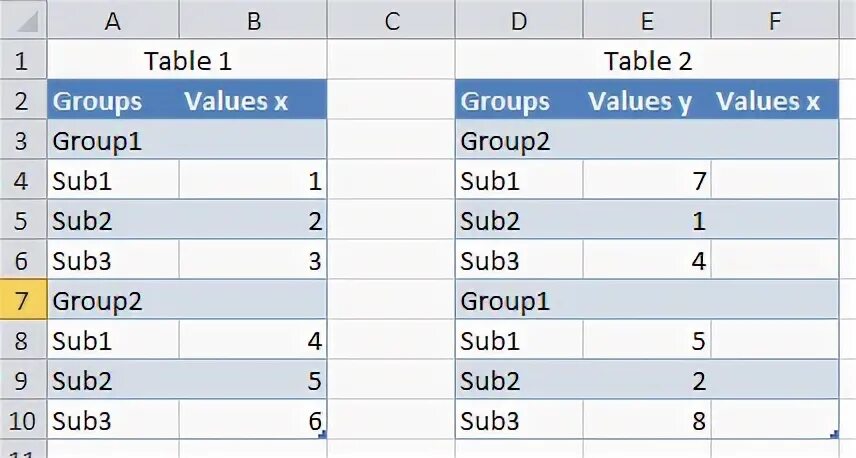The image size is (856, 458).
Task: Click the Table 1 title cell
Action: (187, 61)
